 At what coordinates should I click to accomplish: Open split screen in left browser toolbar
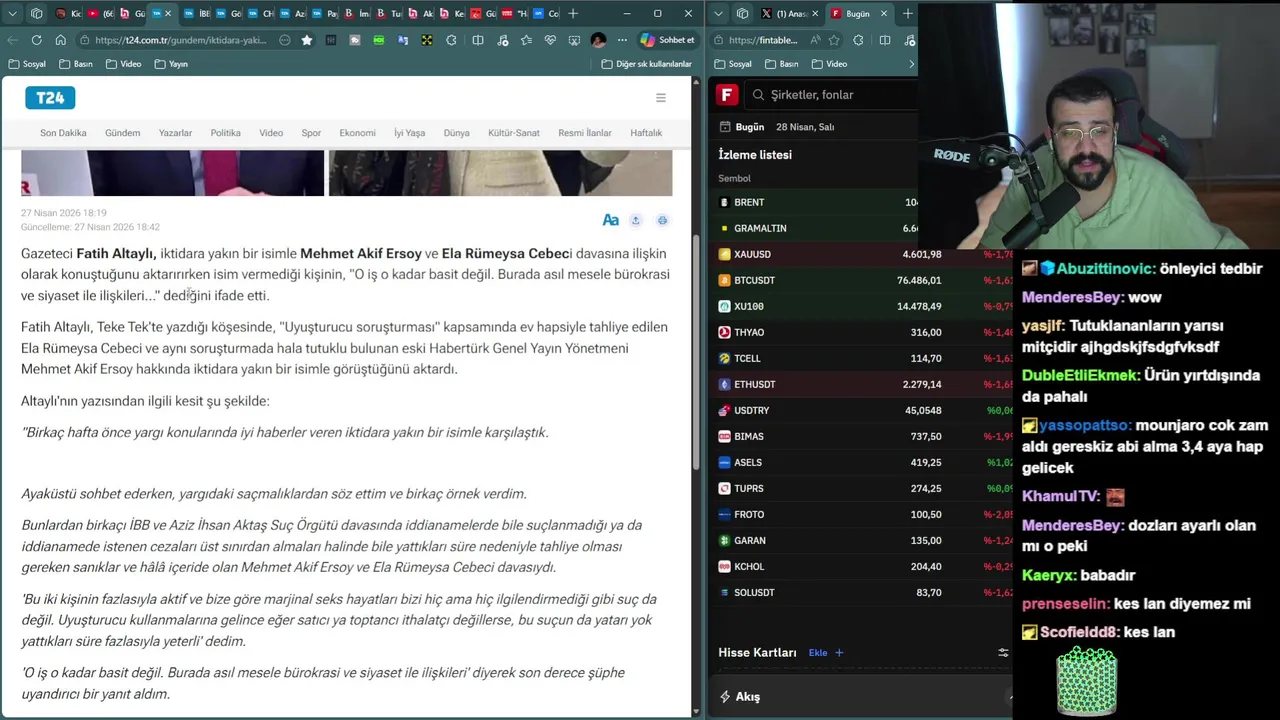478,40
